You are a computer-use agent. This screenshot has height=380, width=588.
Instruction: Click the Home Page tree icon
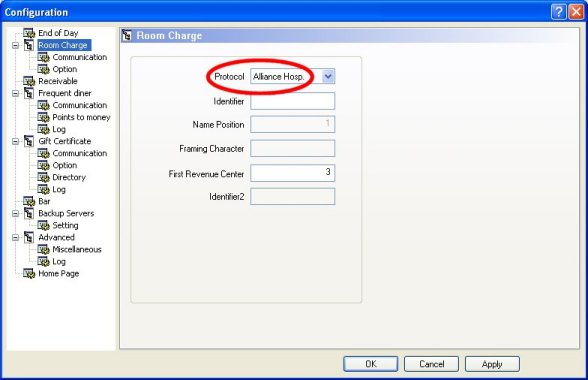tap(29, 273)
